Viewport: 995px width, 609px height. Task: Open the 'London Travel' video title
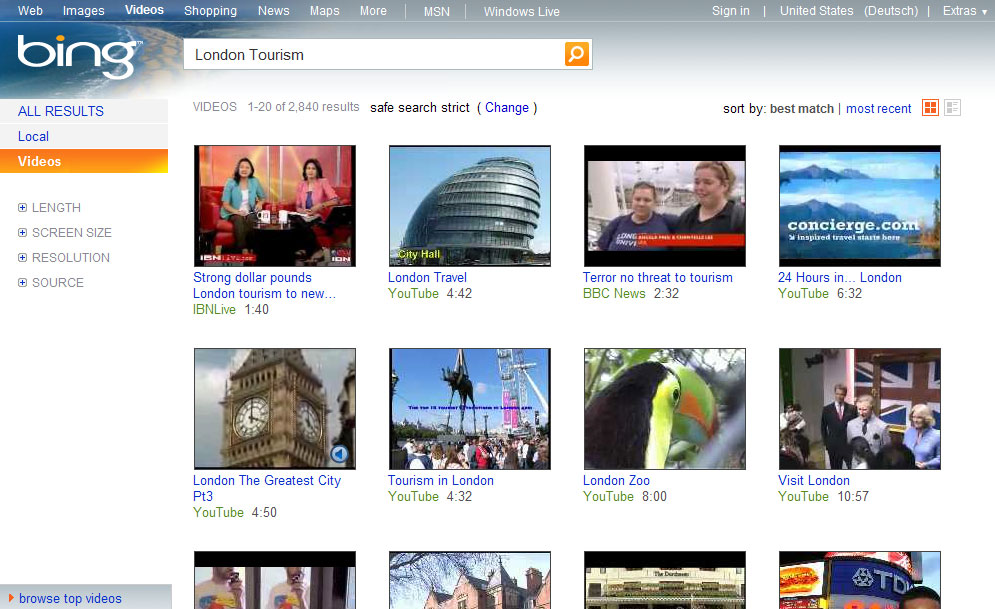point(427,277)
